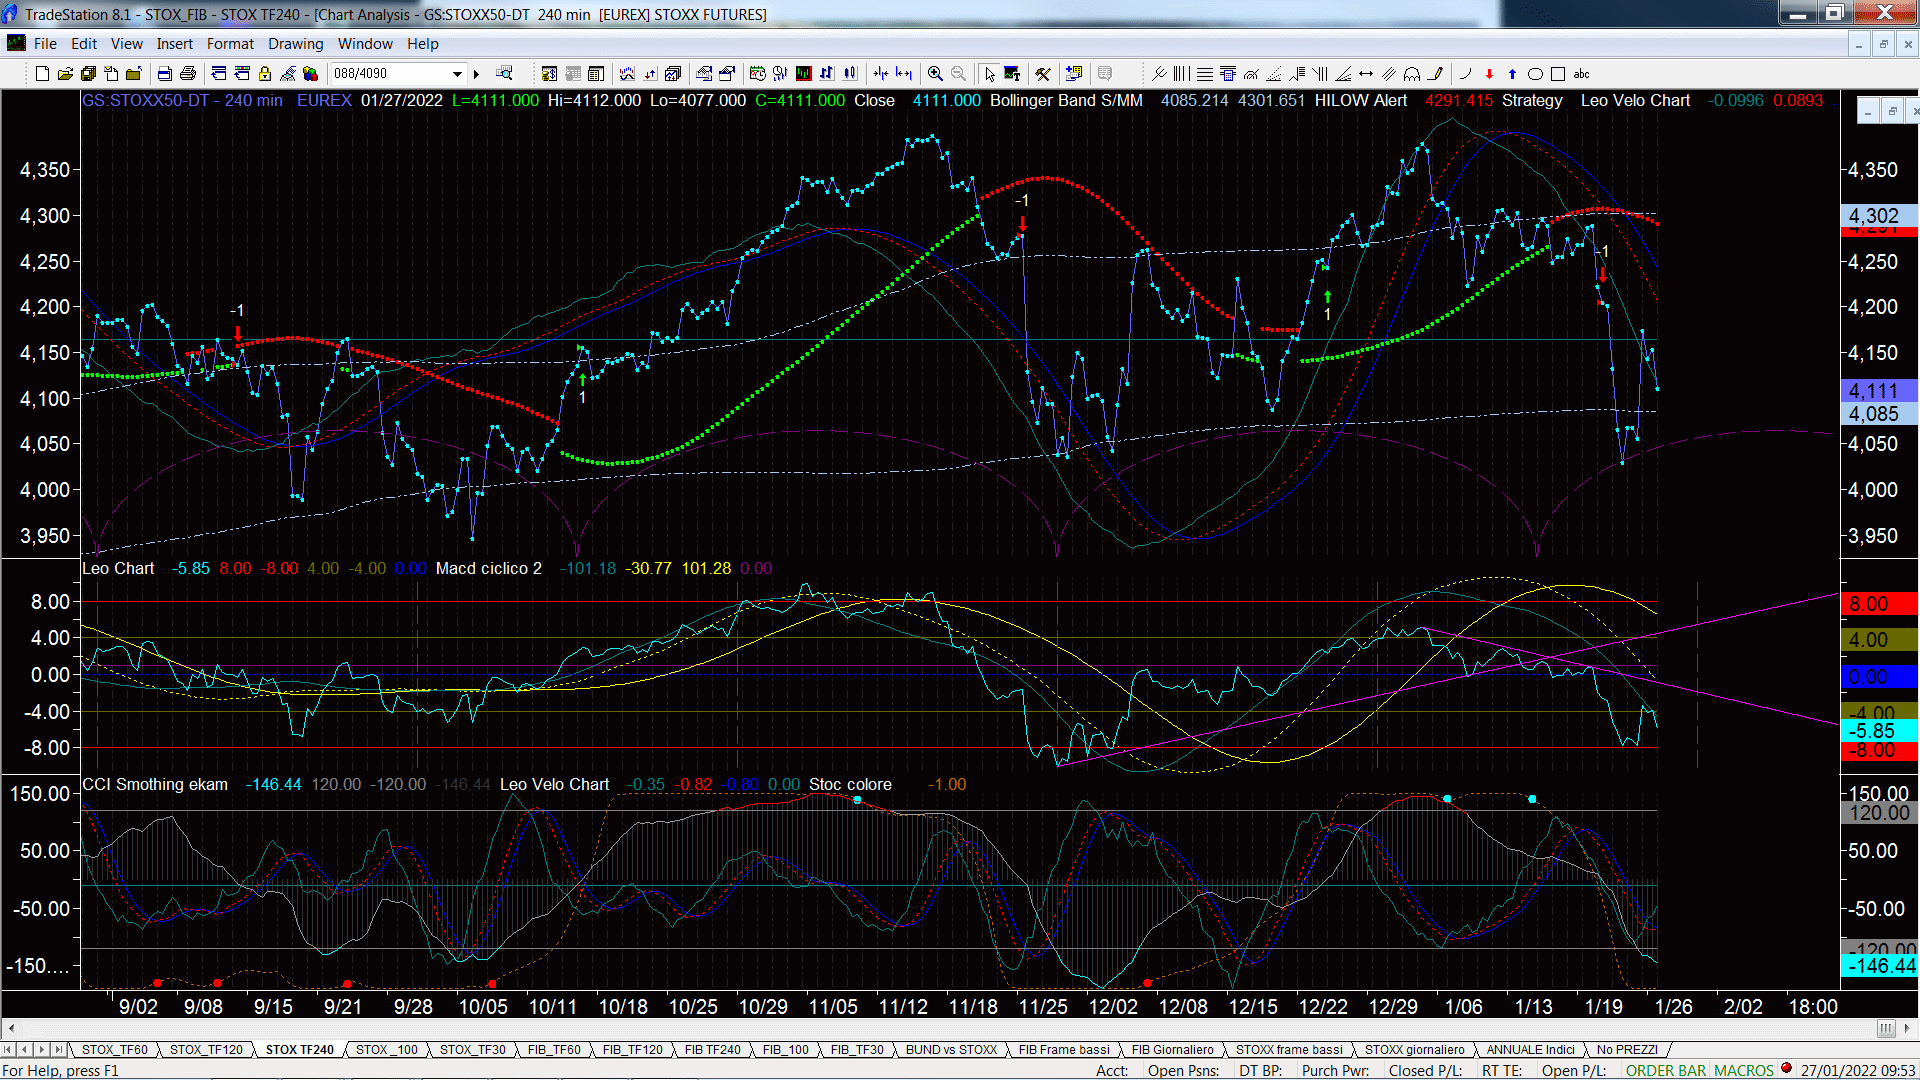Select the ellipse drawing tool
The height and width of the screenshot is (1080, 1920).
tap(1535, 74)
